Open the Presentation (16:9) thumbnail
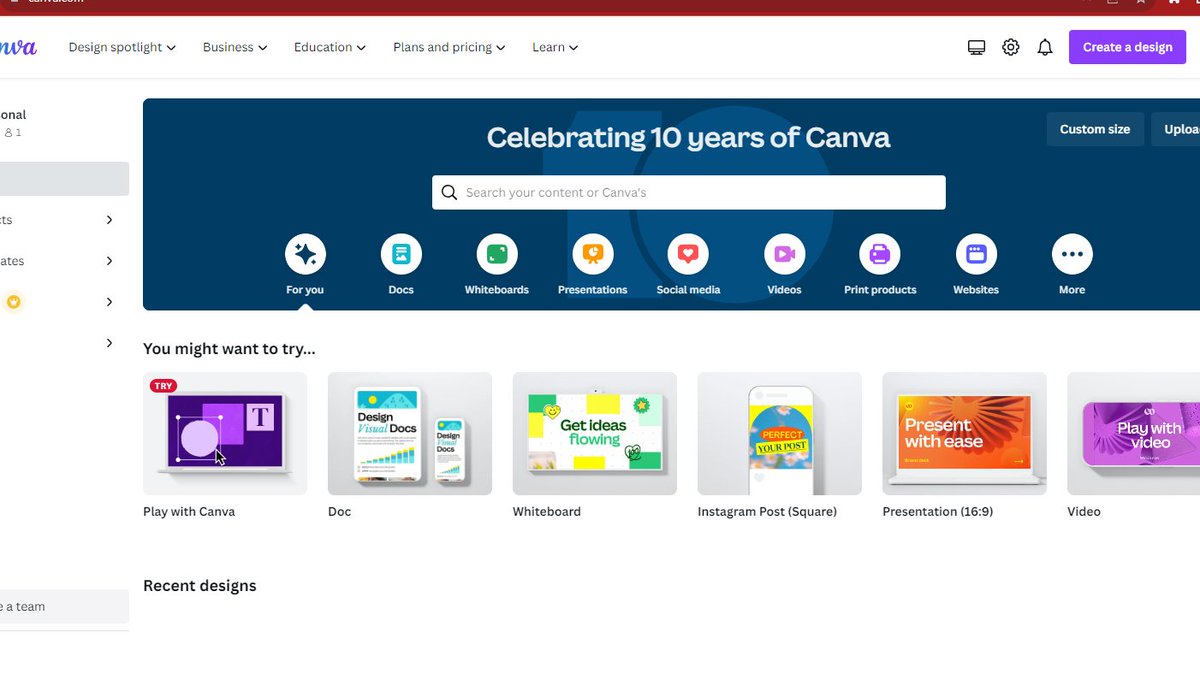Screen dimensions: 1200x674 click(x=965, y=434)
